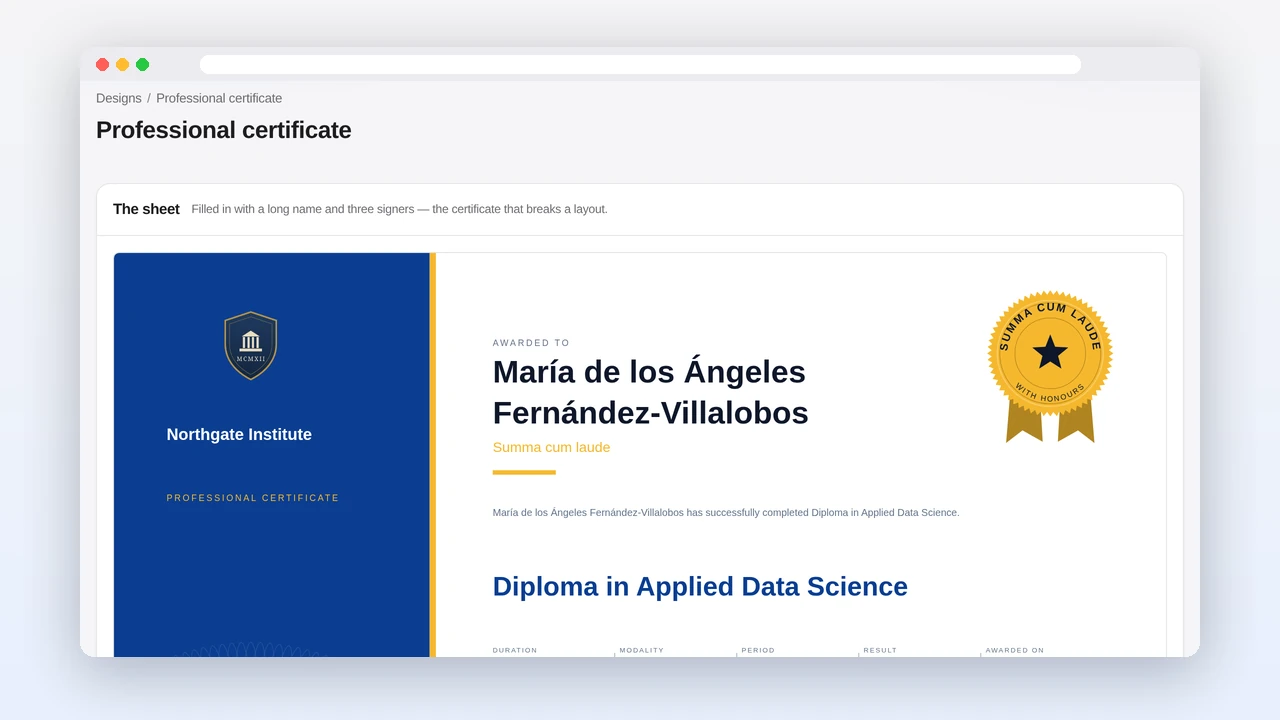Click the gold PROFESSIONAL CERTIFICATE label
The image size is (1280, 720).
pyautogui.click(x=253, y=498)
